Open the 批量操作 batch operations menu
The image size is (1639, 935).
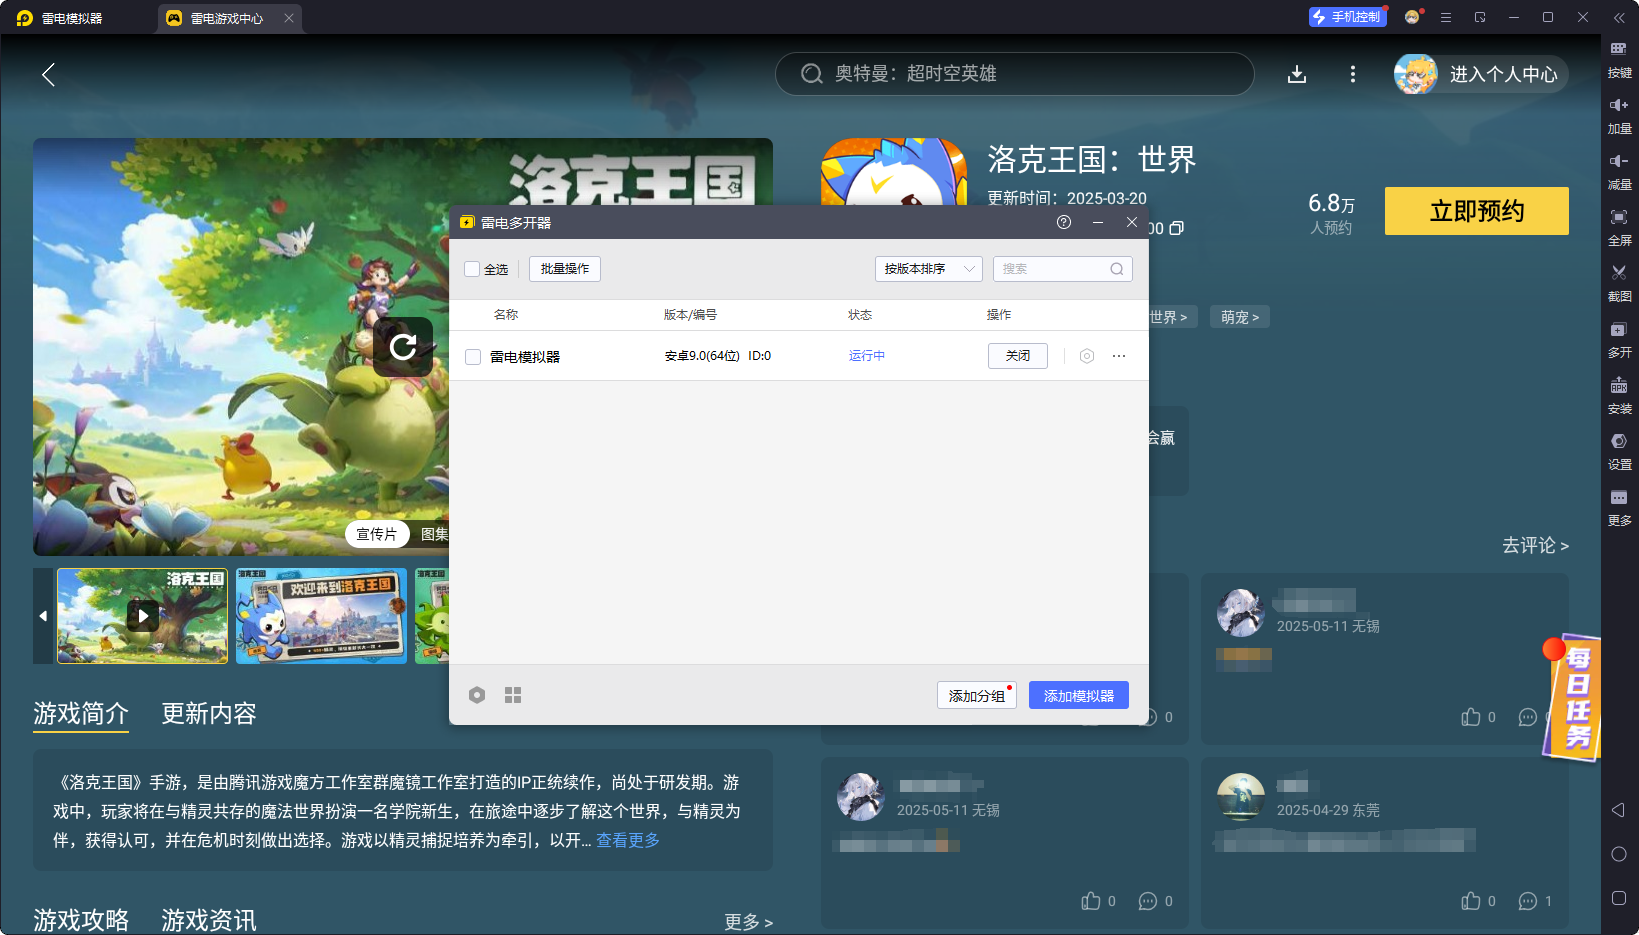(x=565, y=269)
